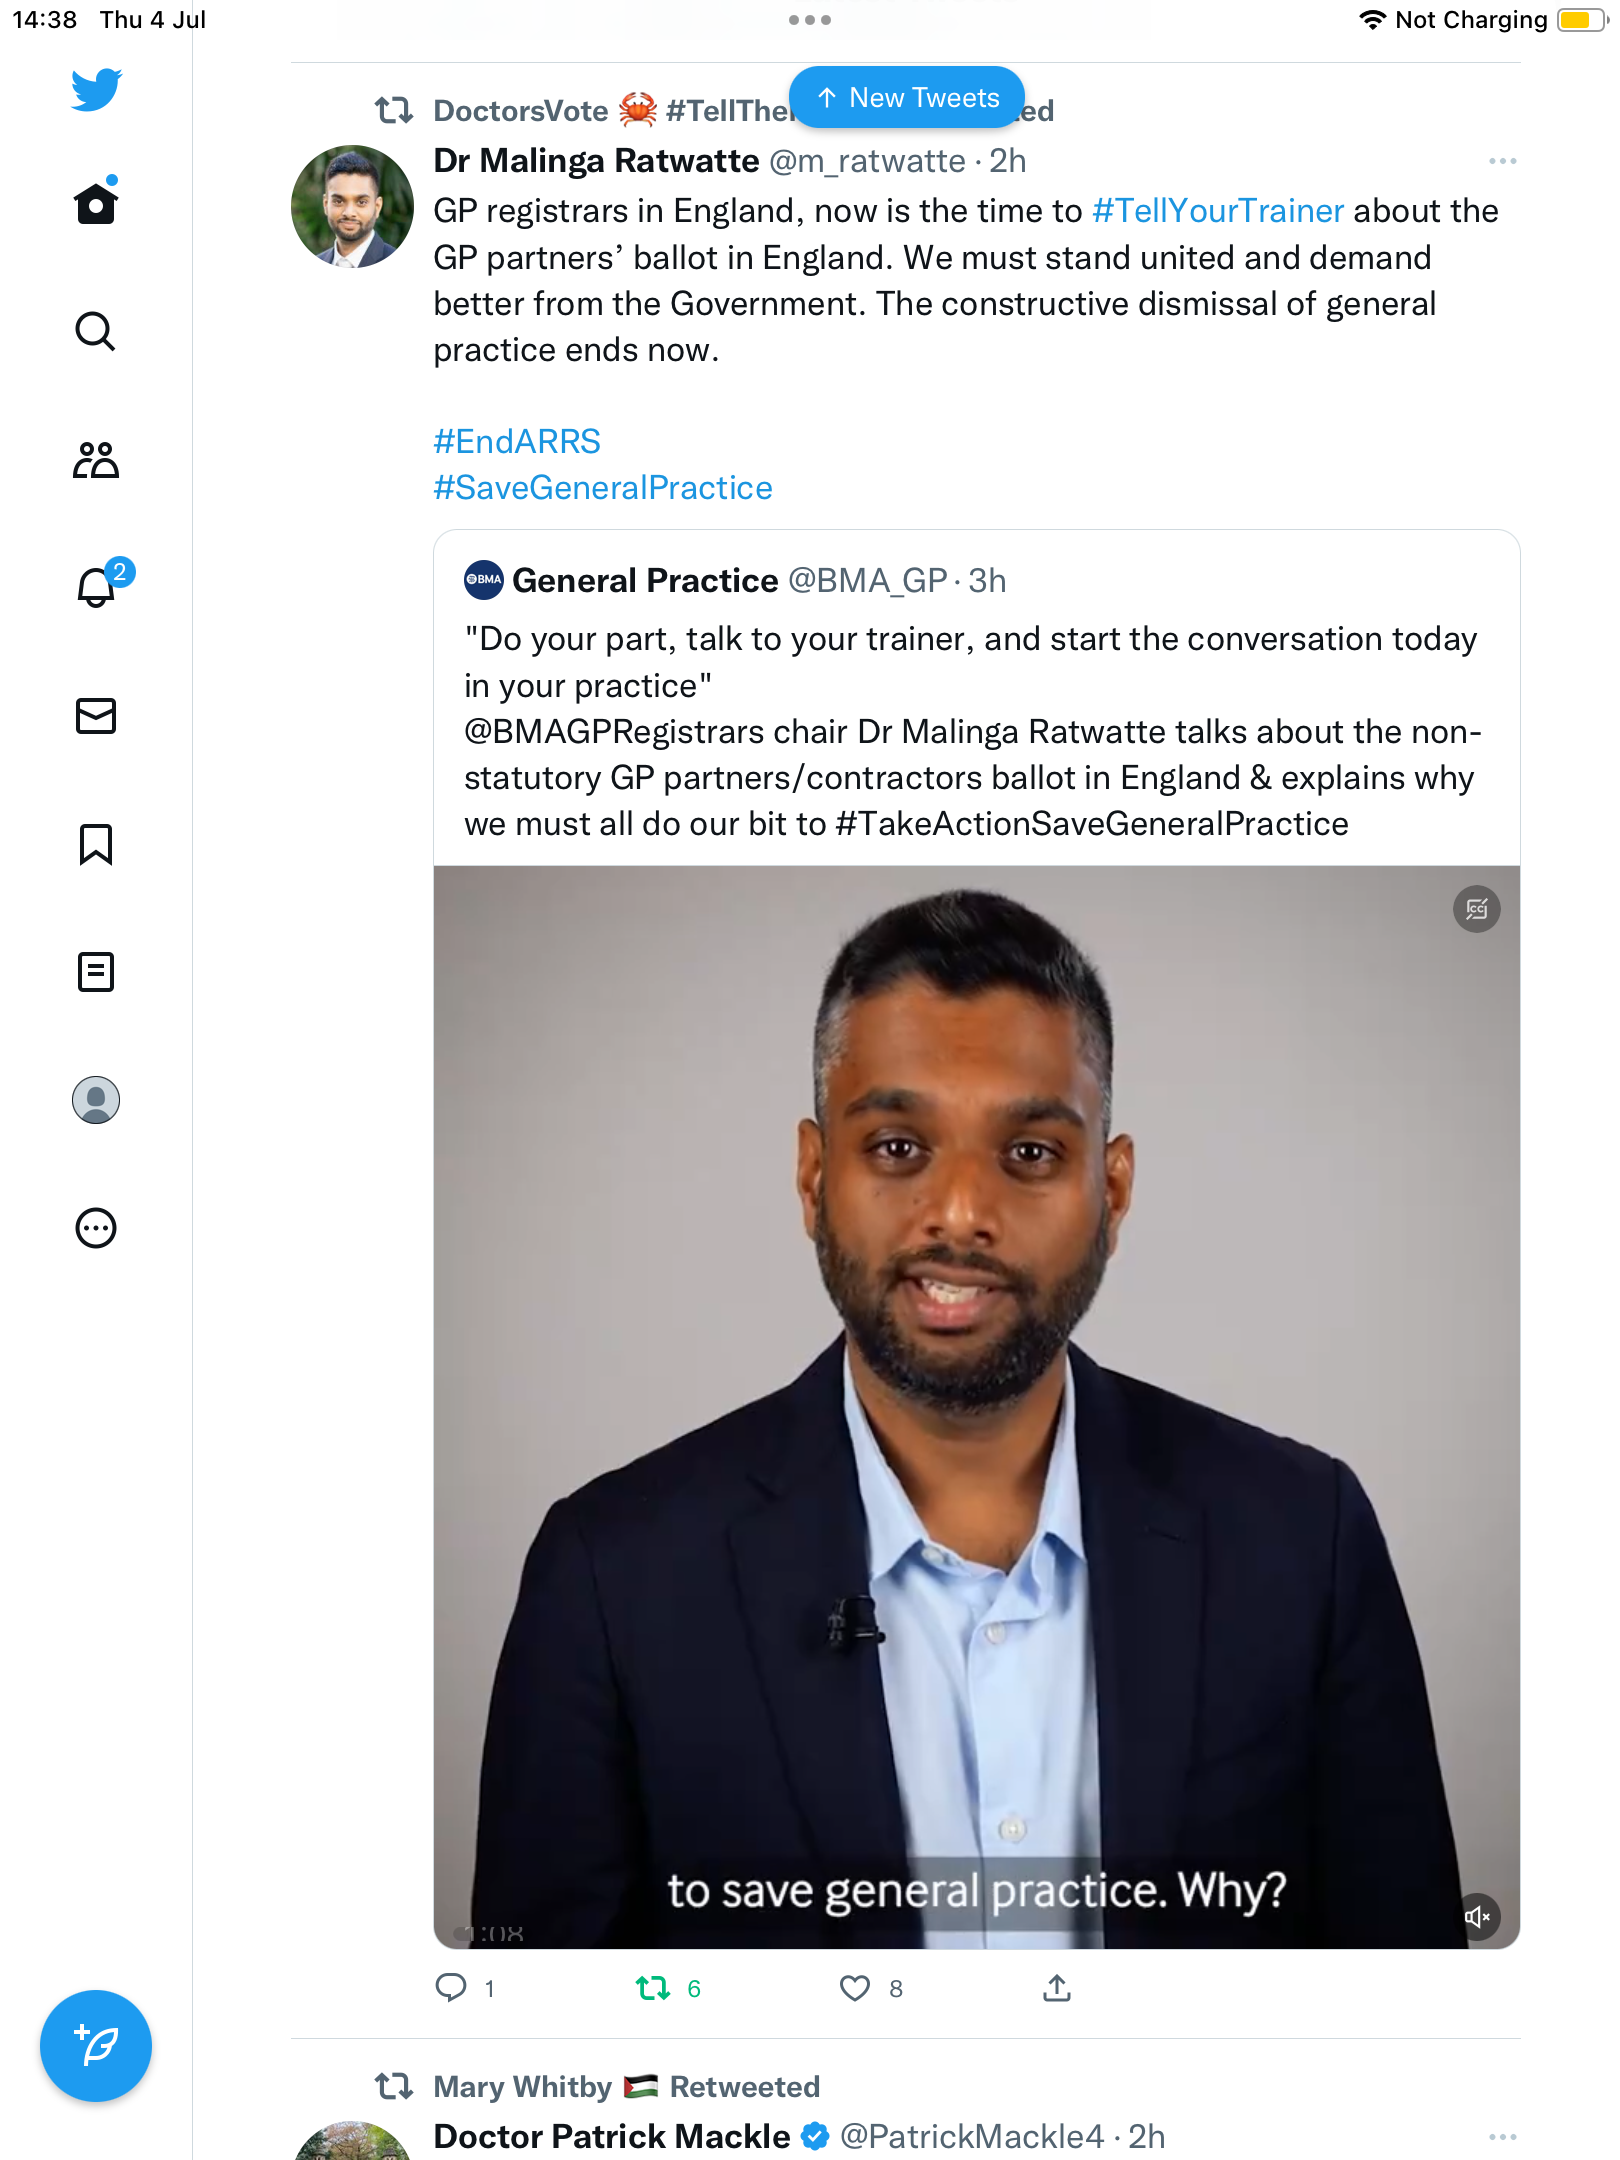The image size is (1620, 2160).
Task: Open the share icon under the tweet
Action: coord(1057,1988)
